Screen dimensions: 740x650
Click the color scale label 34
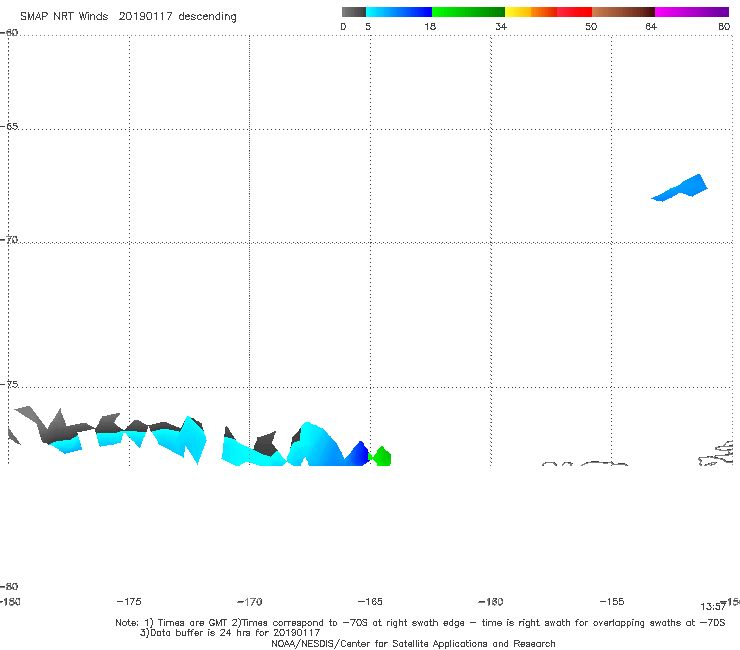pos(501,26)
